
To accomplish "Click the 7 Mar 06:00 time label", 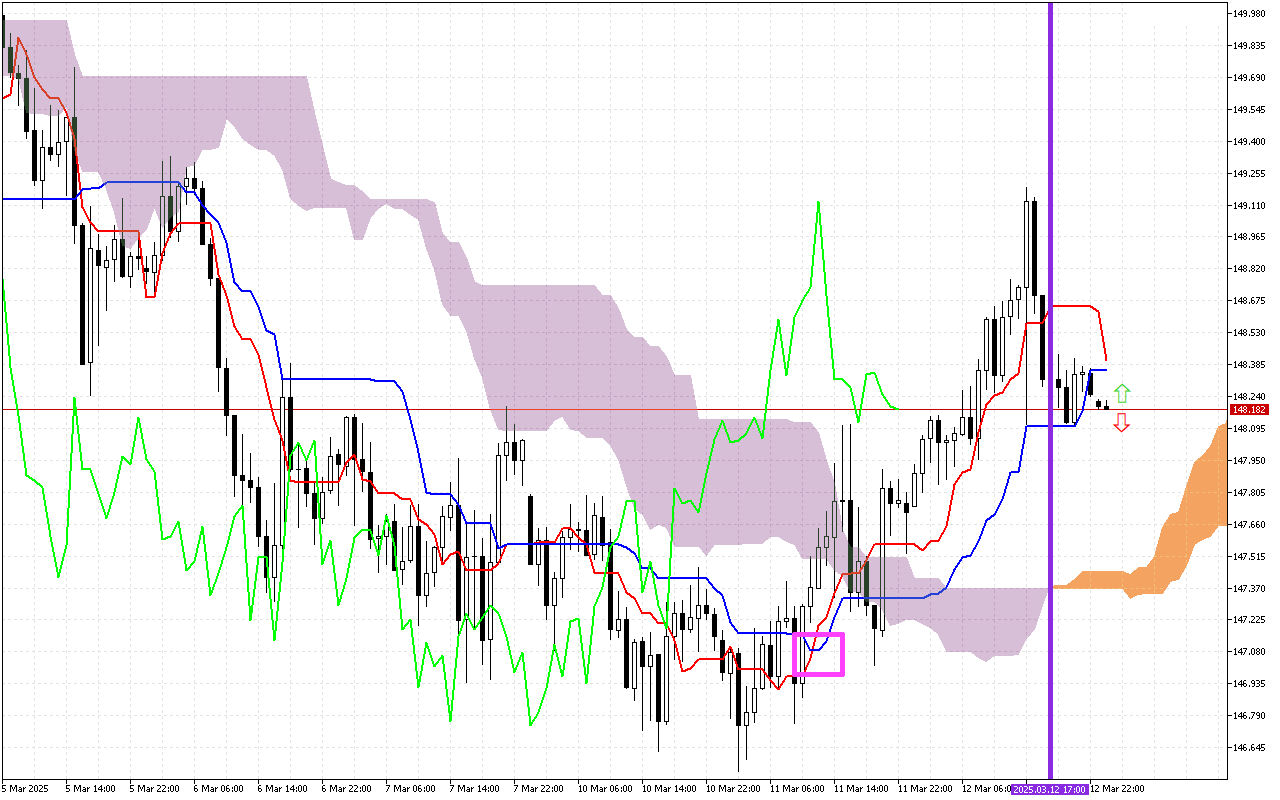I will (x=410, y=789).
